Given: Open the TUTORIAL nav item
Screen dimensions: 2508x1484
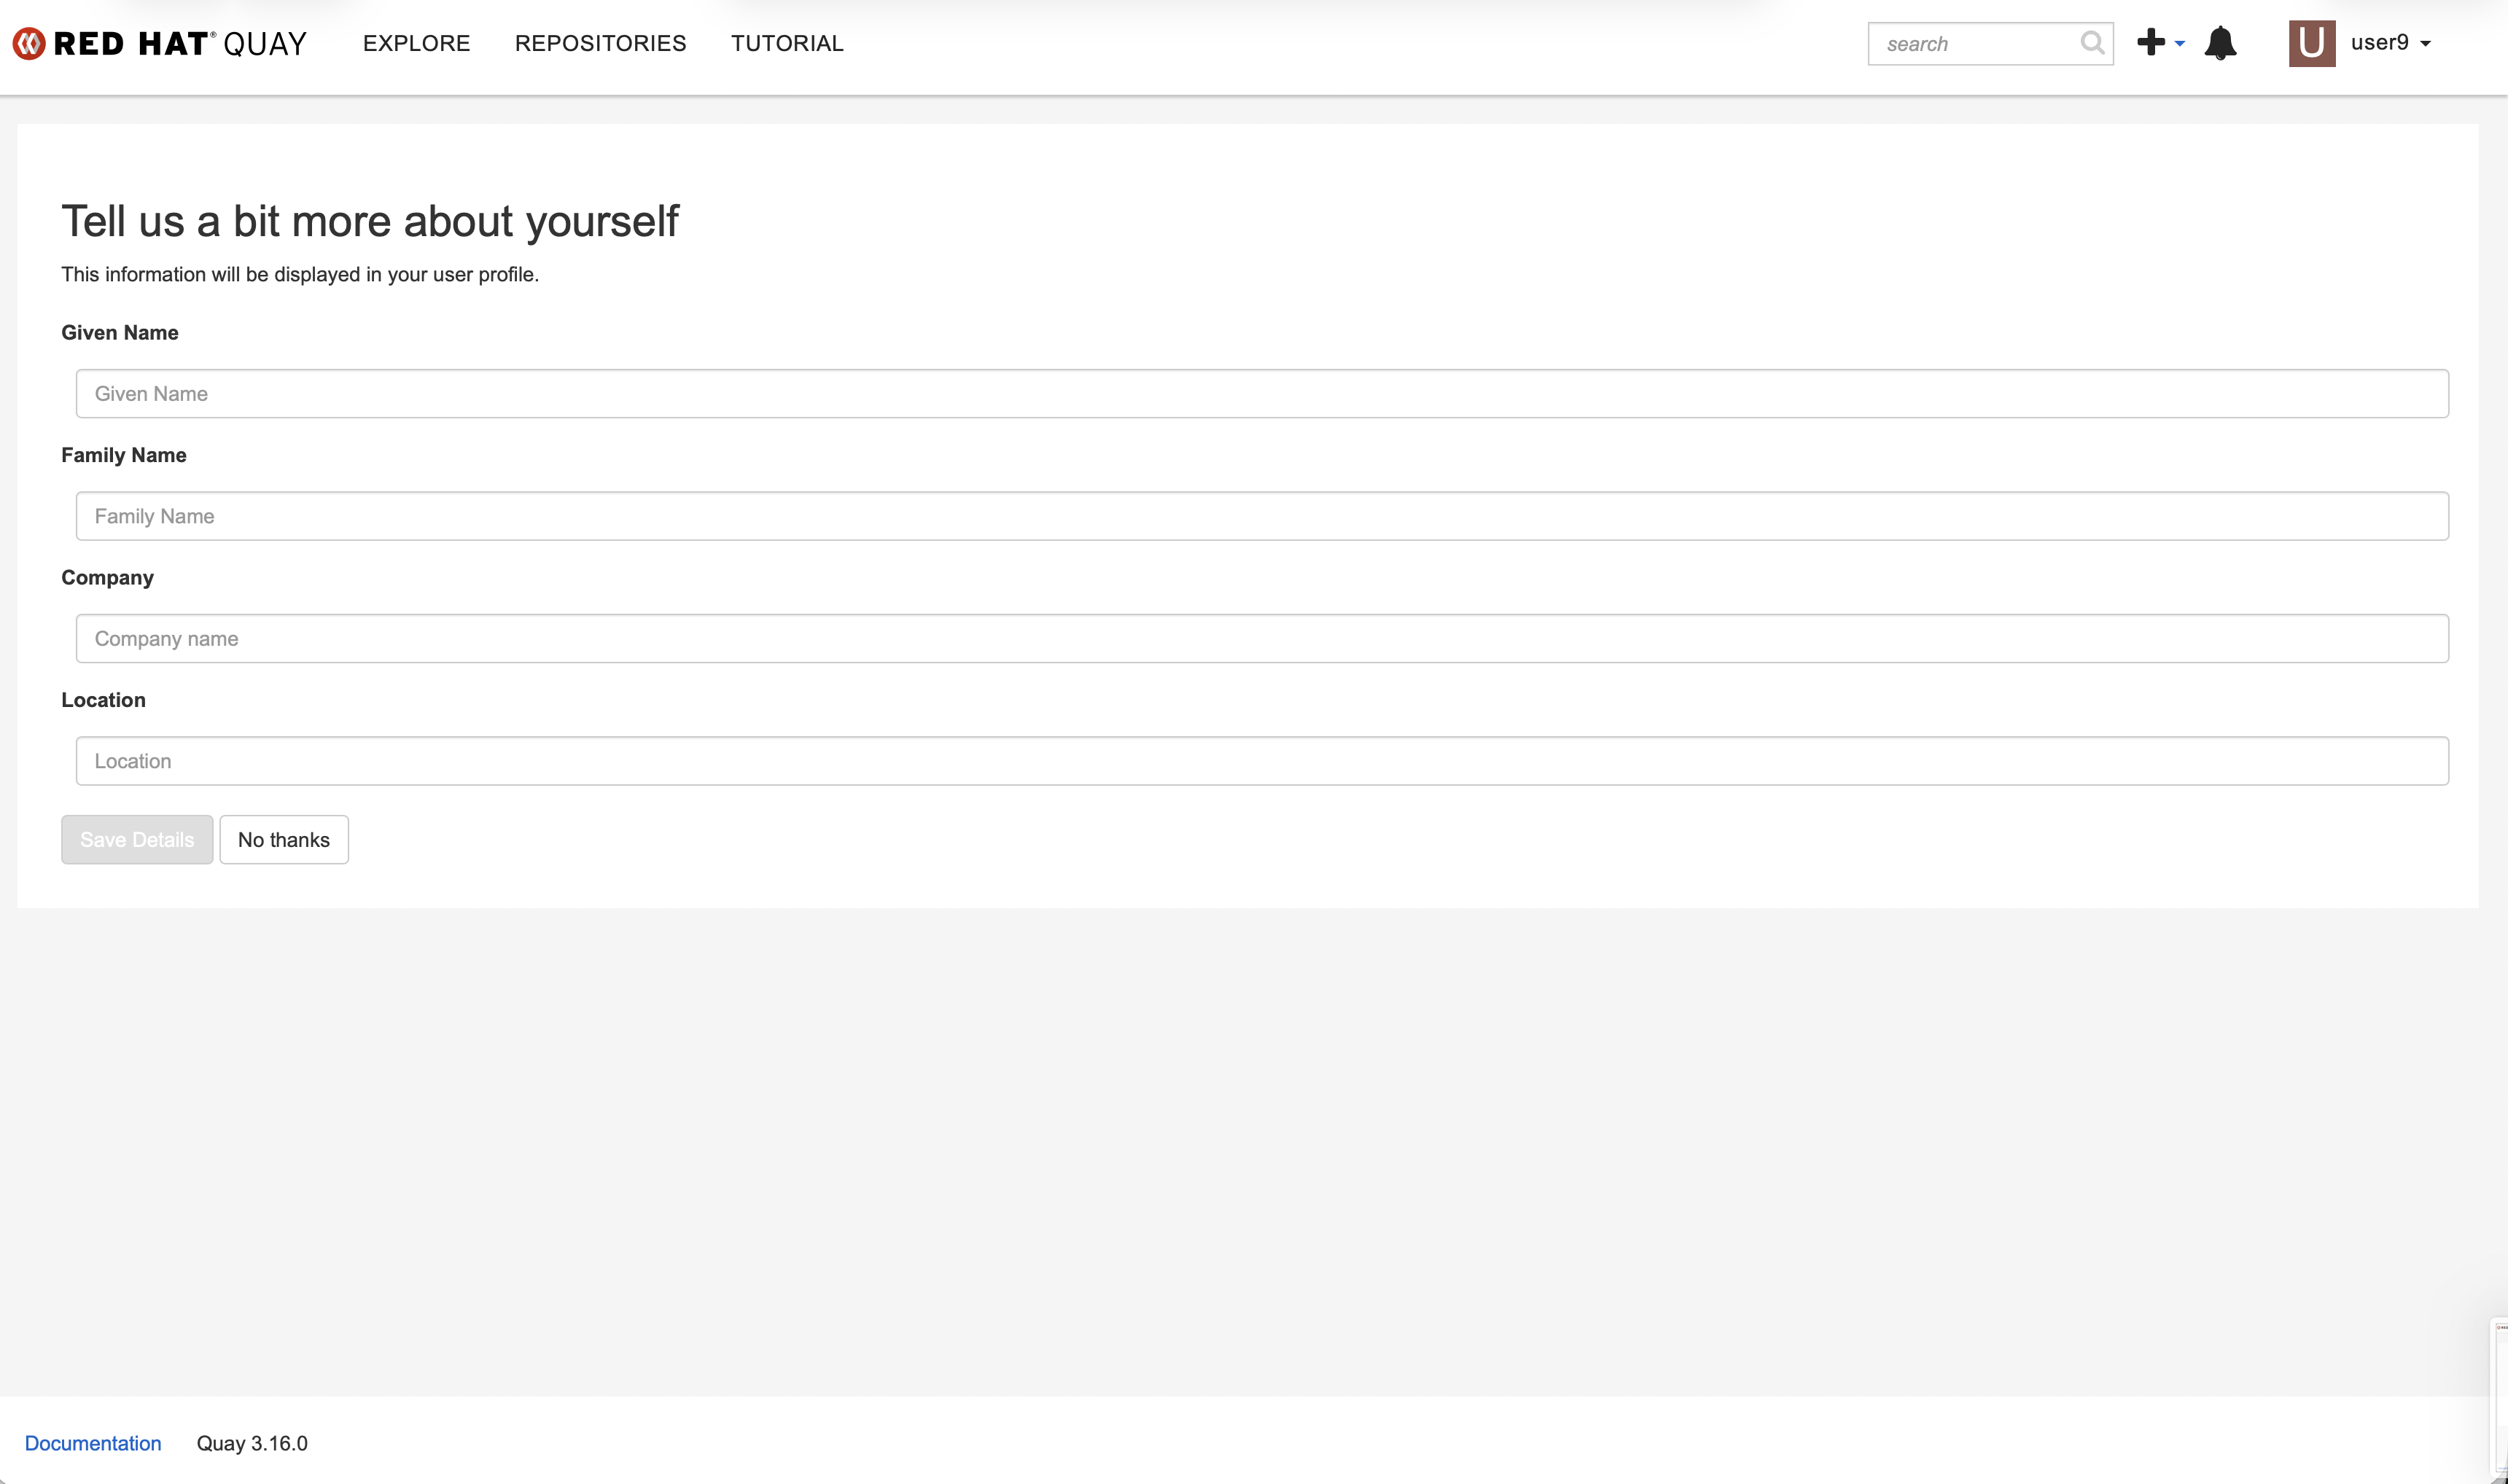Looking at the screenshot, I should point(787,43).
